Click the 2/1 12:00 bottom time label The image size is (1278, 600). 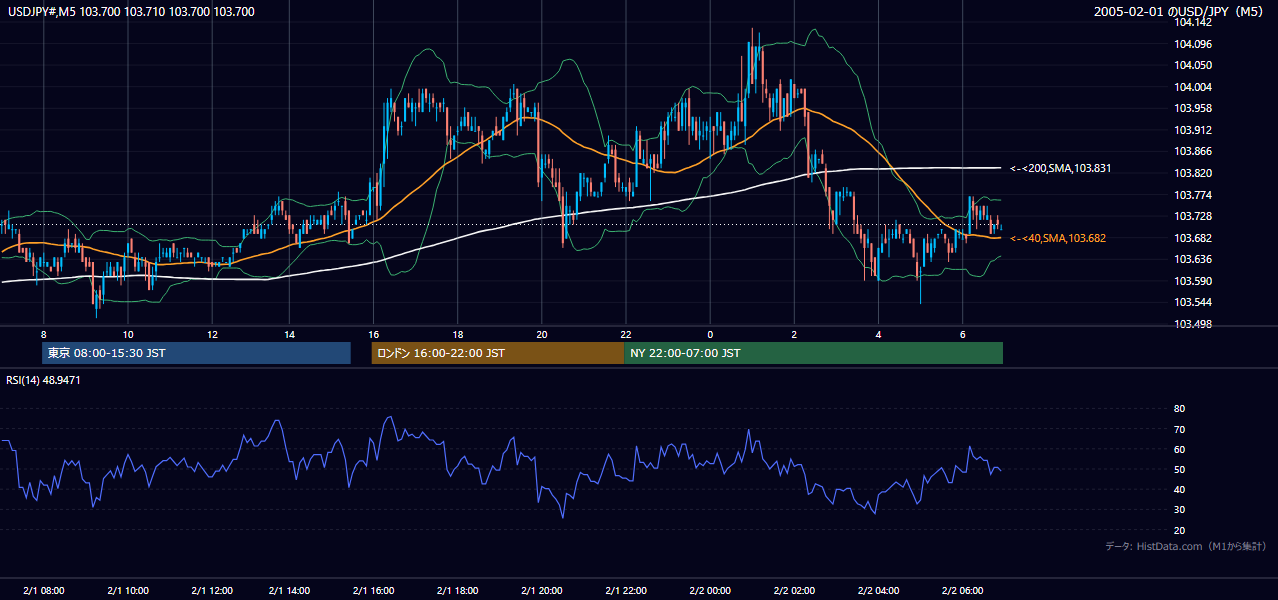click(x=211, y=590)
